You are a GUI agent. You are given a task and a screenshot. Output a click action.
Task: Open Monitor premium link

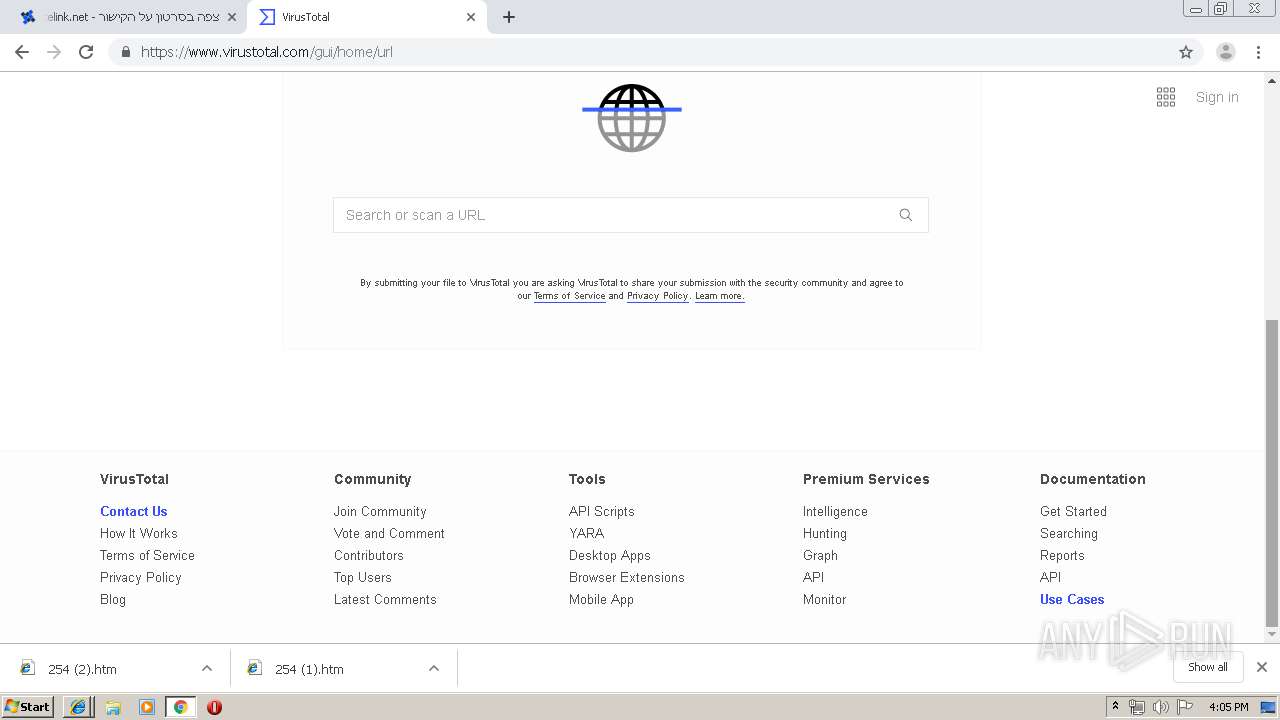(x=825, y=599)
